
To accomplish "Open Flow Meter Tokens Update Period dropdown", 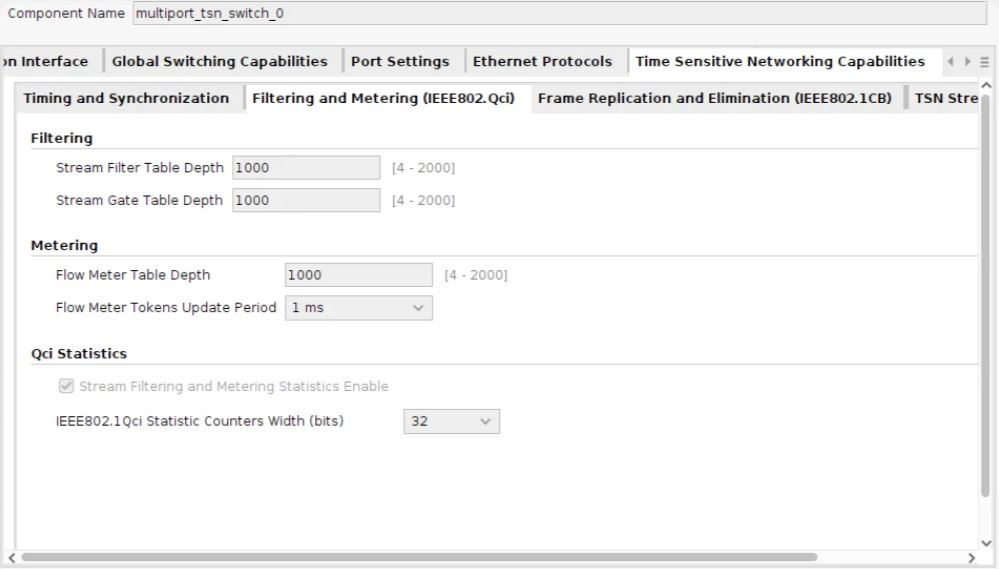I will [358, 308].
